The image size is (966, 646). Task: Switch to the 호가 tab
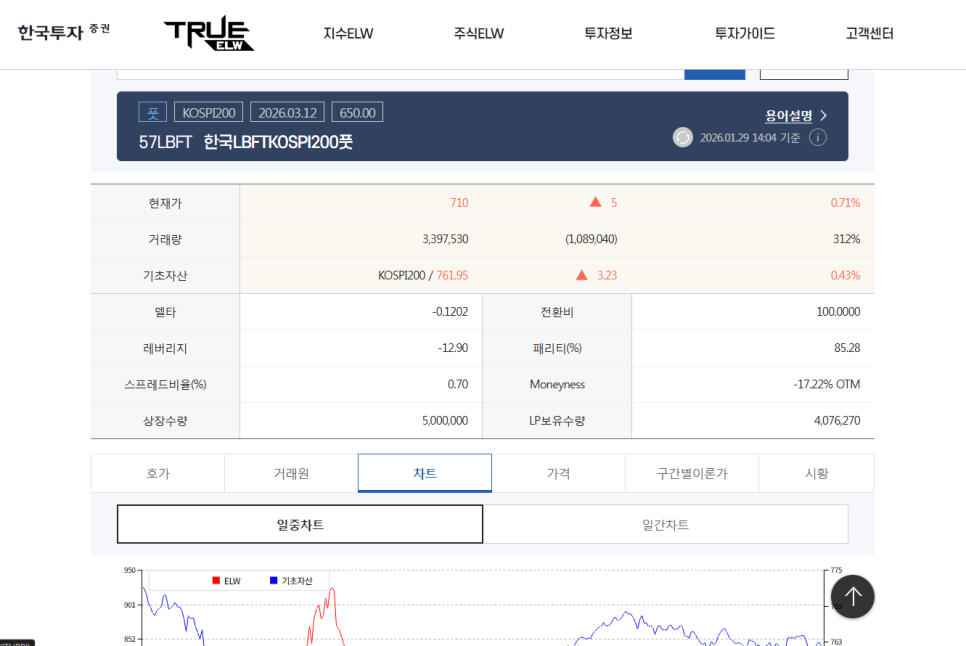pyautogui.click(x=158, y=473)
